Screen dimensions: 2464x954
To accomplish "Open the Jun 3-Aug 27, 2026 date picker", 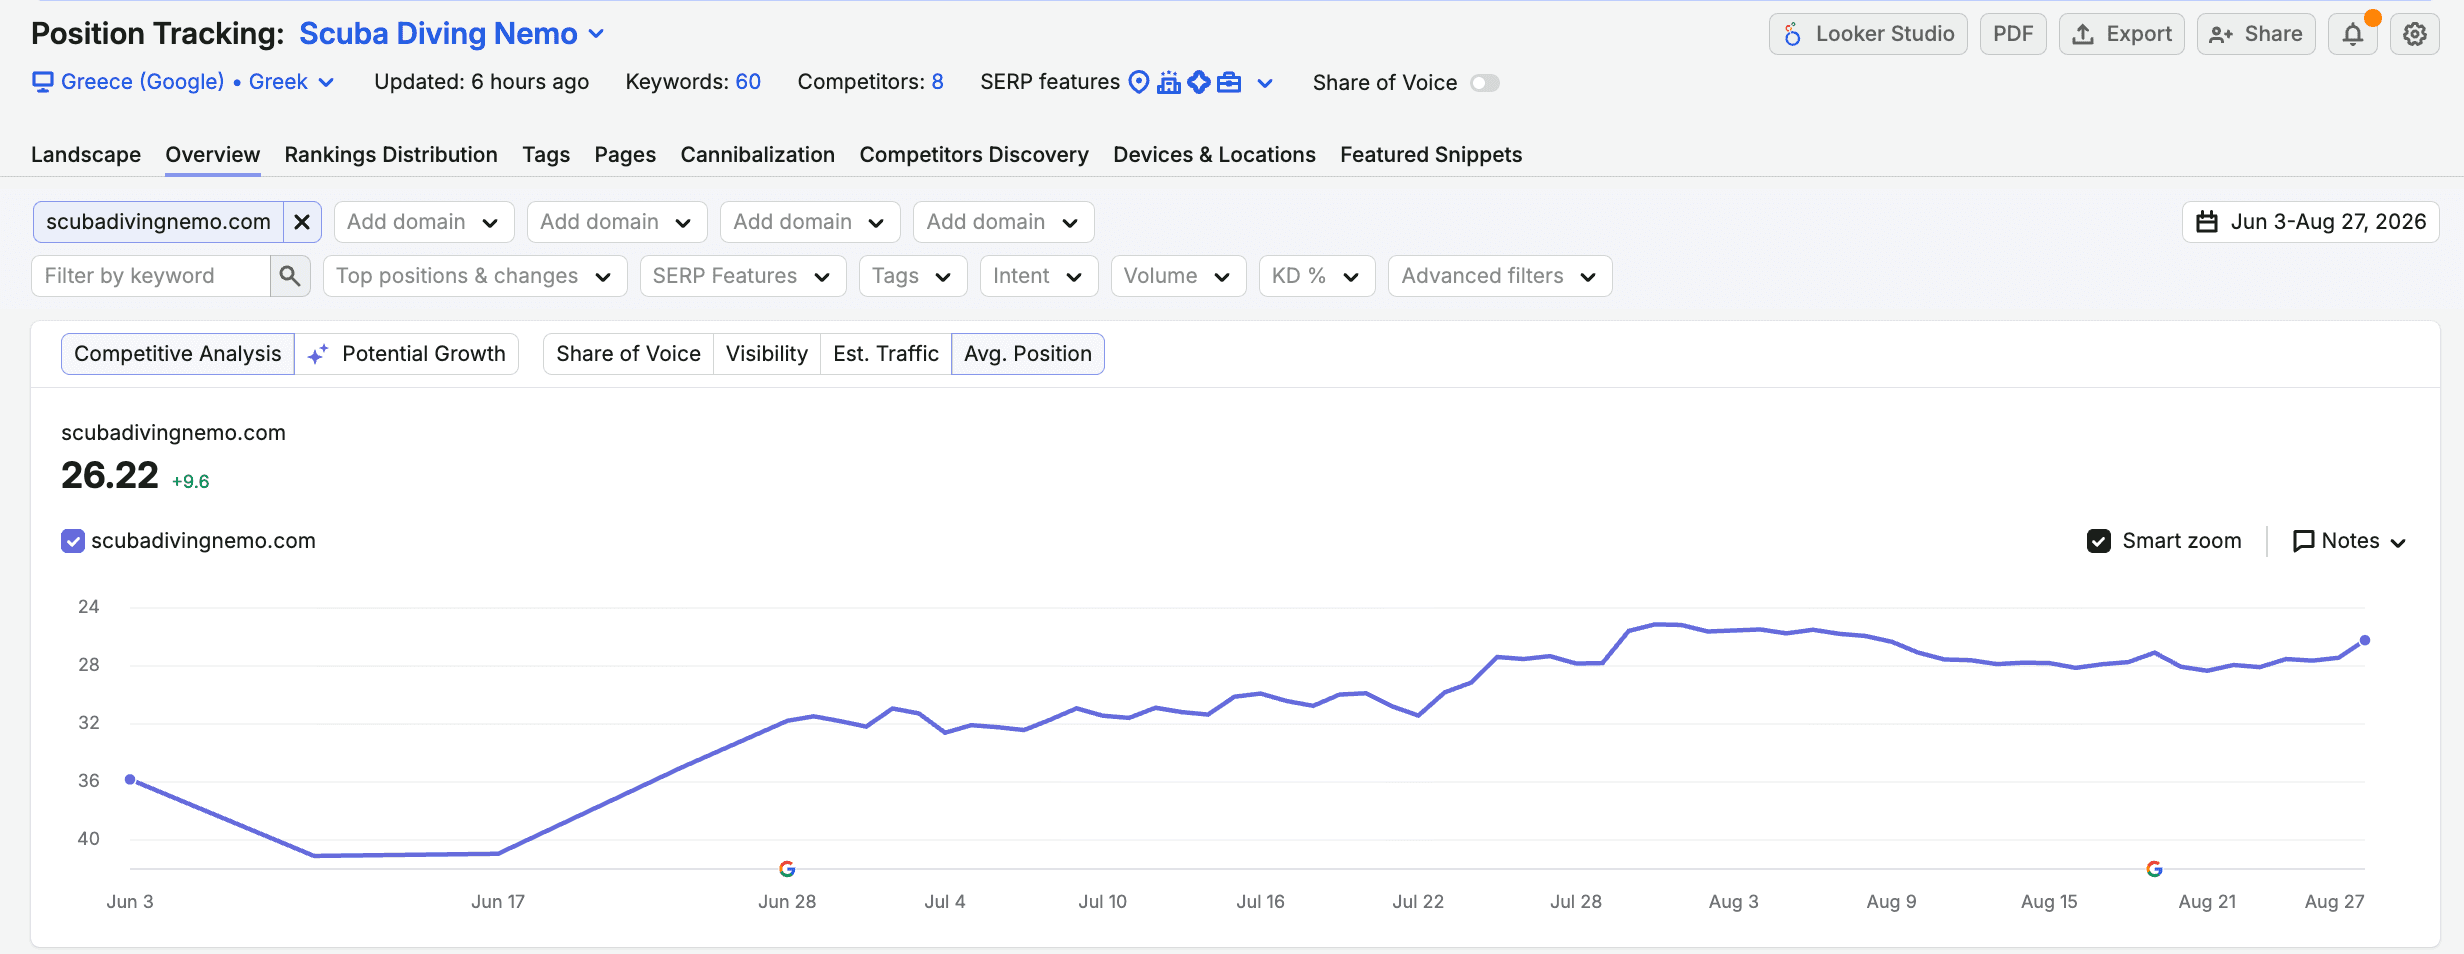I will point(2311,222).
